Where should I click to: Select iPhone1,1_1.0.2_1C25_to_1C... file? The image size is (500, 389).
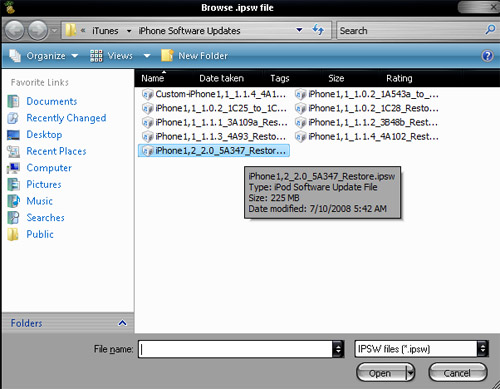point(214,108)
